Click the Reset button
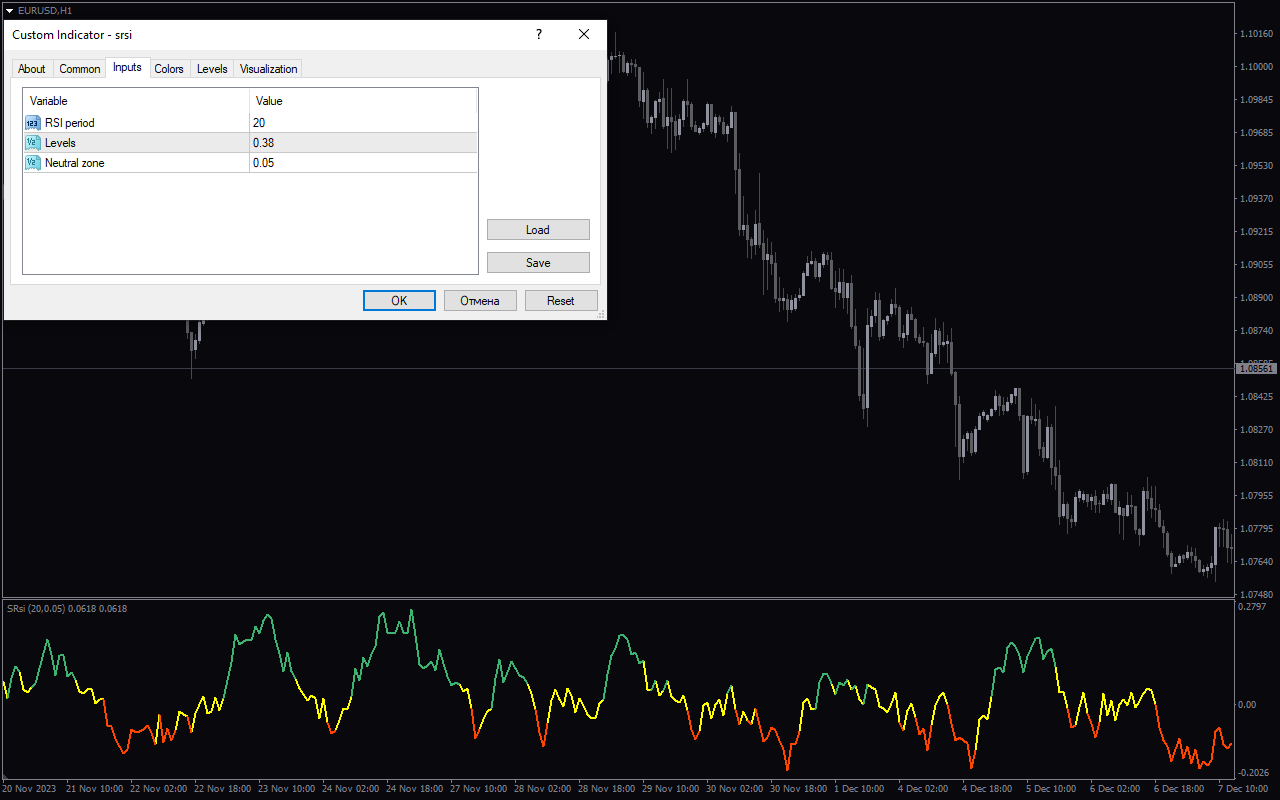 pos(561,301)
